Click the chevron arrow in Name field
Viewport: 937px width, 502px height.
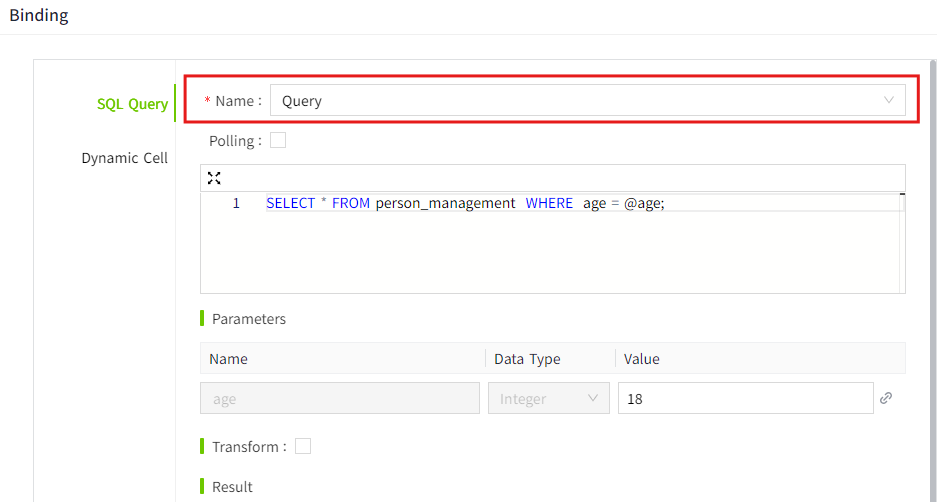[889, 100]
